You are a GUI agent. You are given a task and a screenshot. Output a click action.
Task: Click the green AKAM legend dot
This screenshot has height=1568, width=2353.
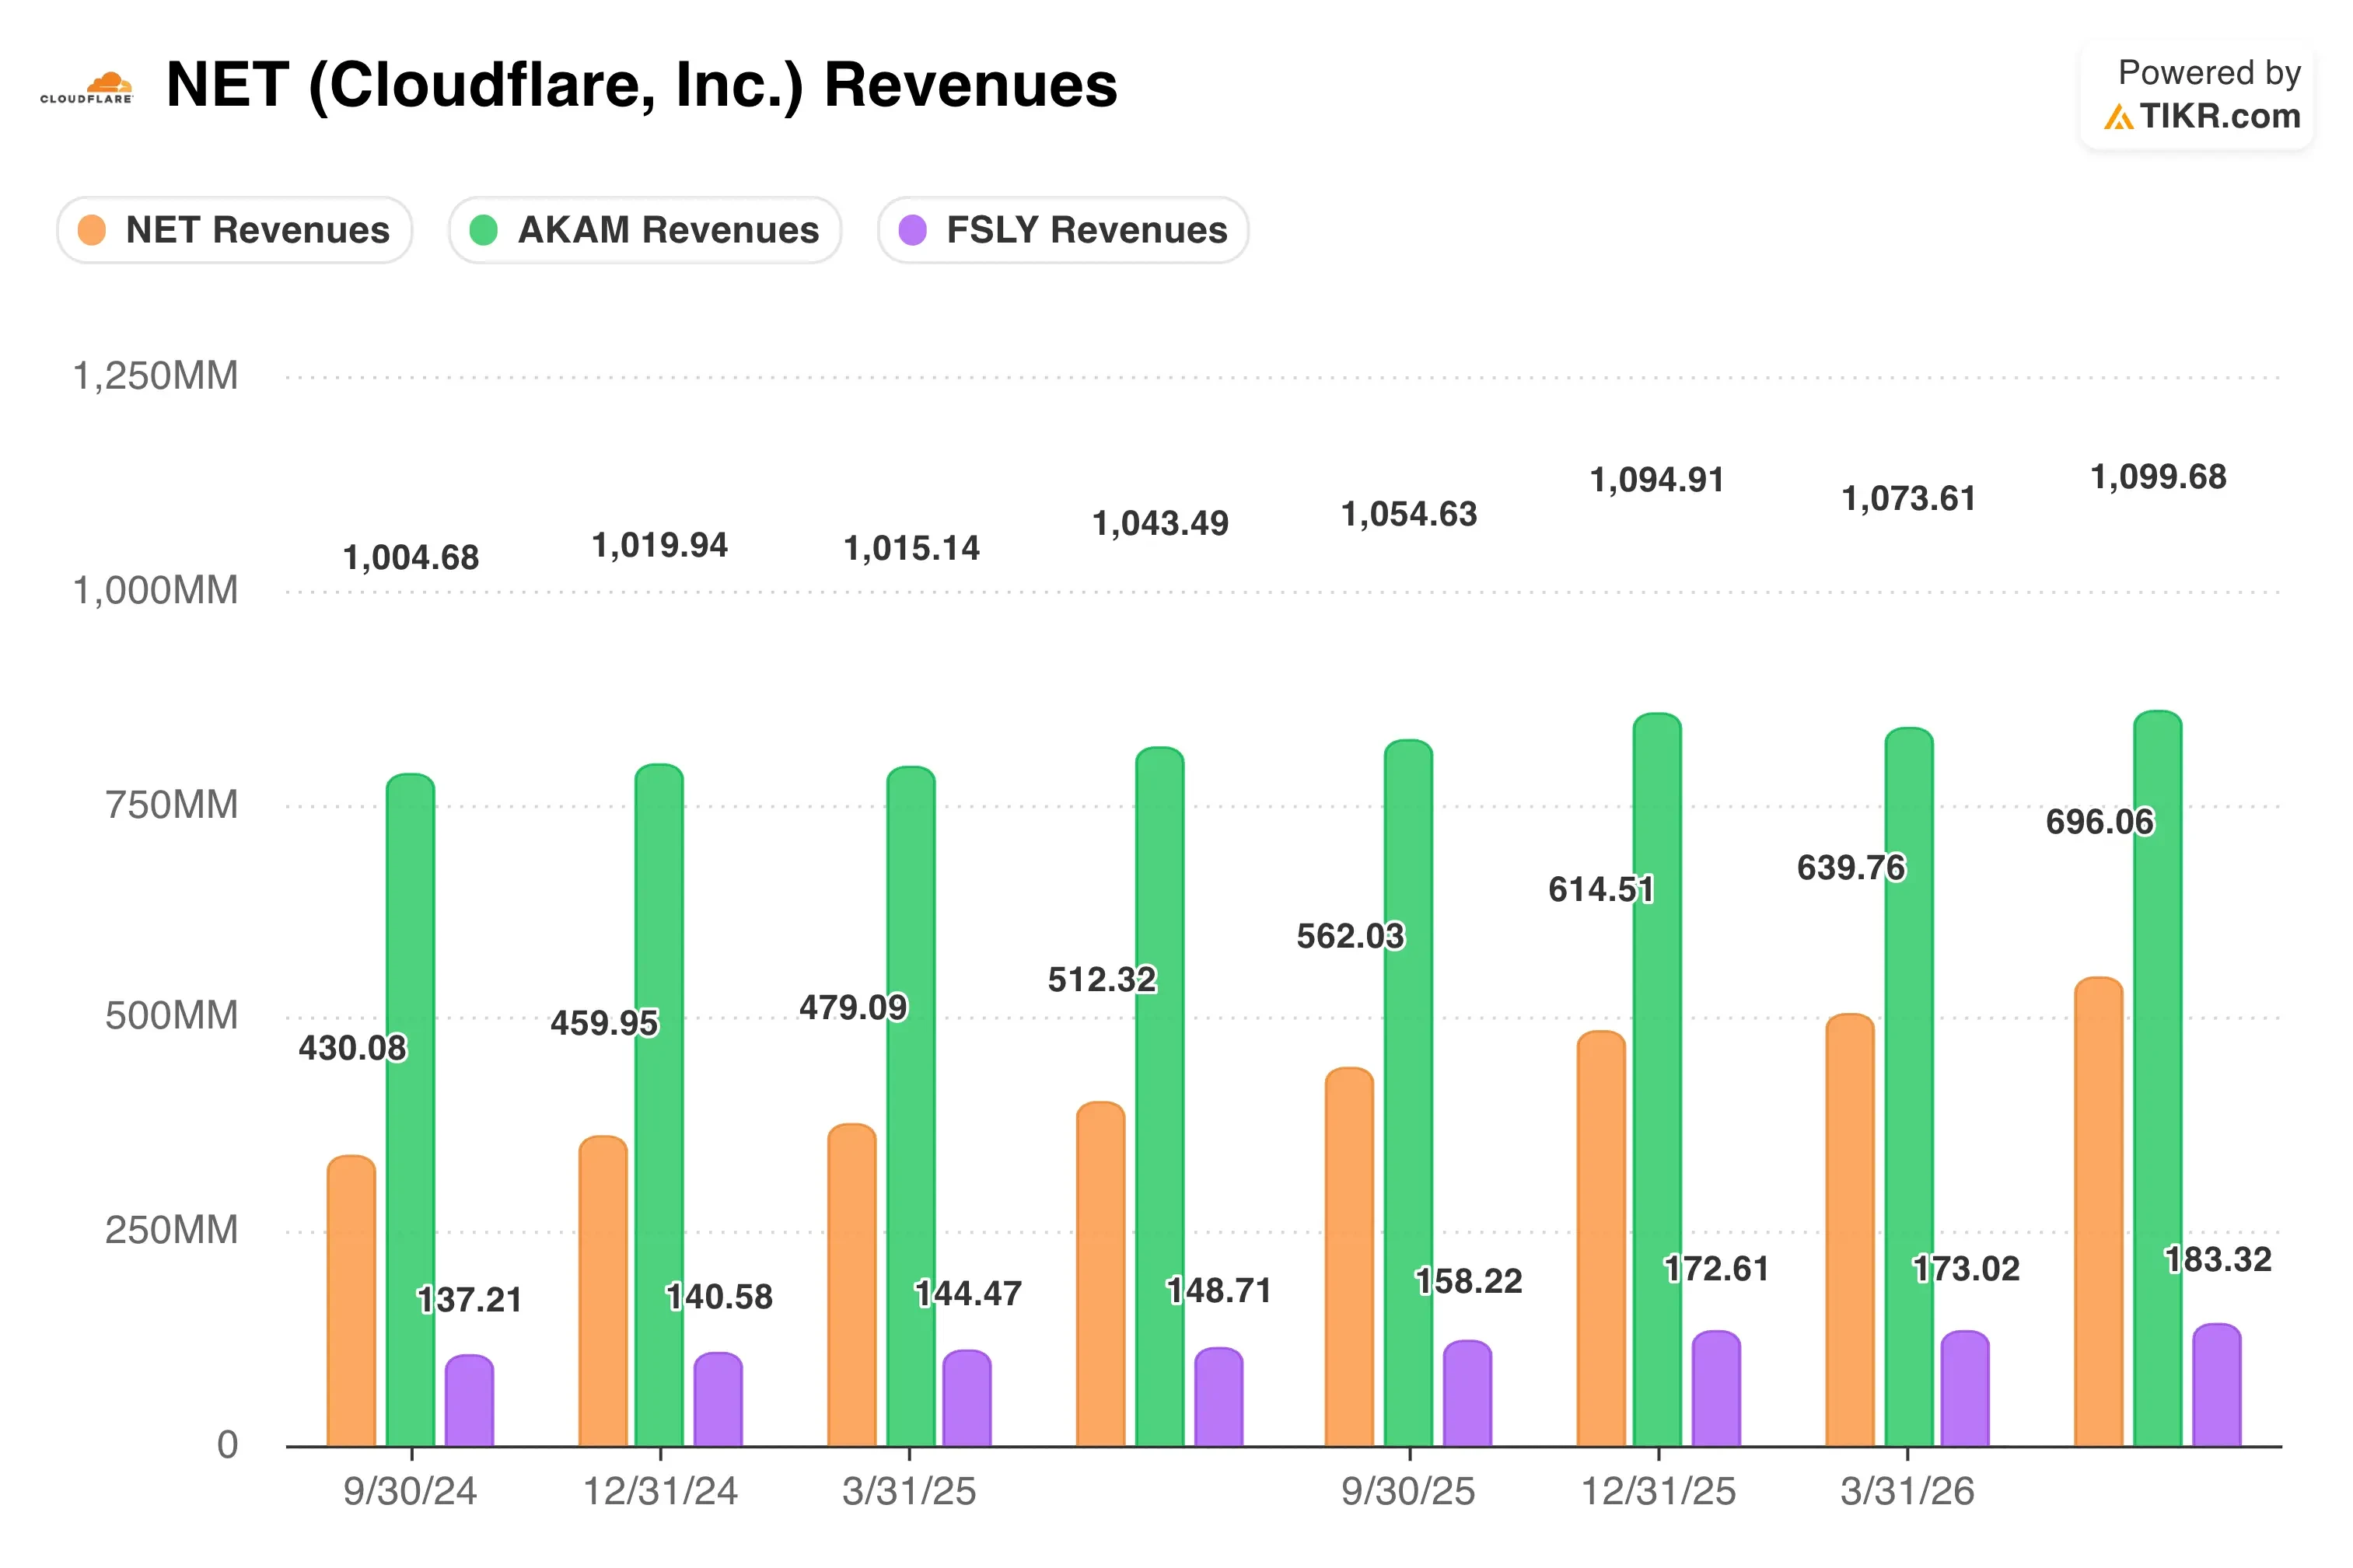[484, 230]
